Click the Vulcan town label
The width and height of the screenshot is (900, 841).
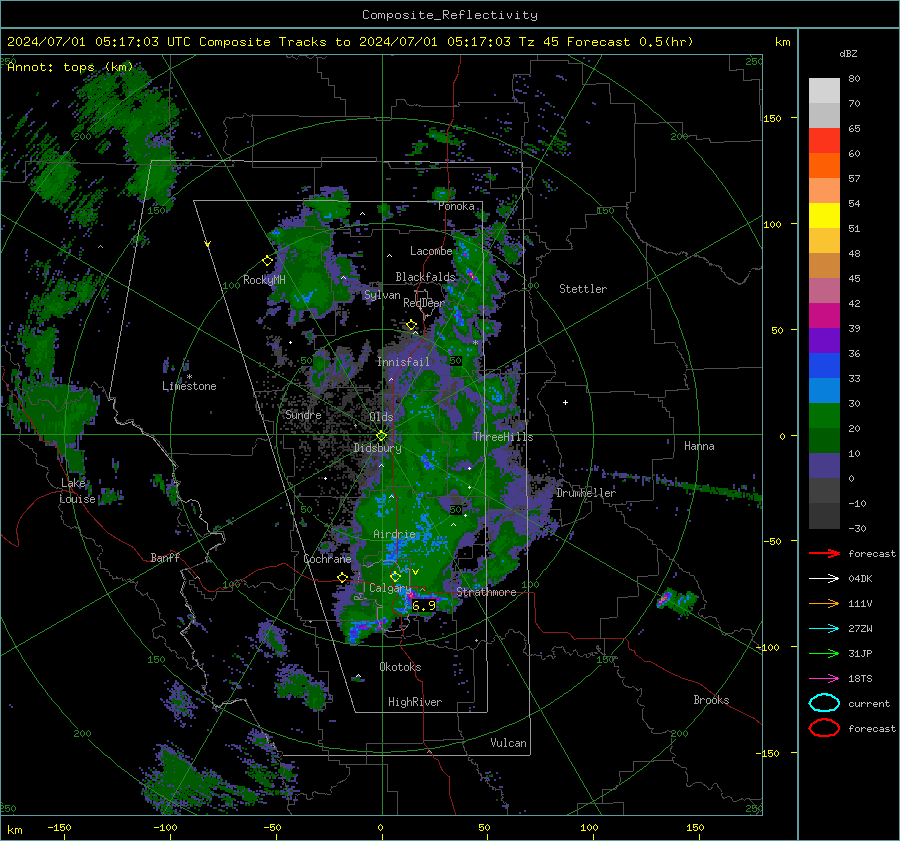508,743
